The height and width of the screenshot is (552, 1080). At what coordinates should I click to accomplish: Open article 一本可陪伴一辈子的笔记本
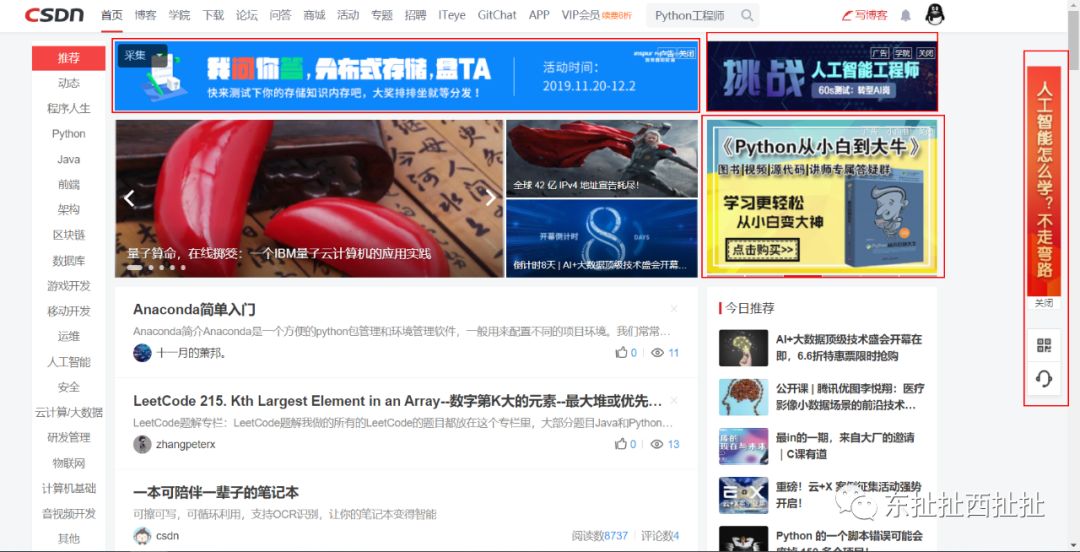pyautogui.click(x=216, y=493)
